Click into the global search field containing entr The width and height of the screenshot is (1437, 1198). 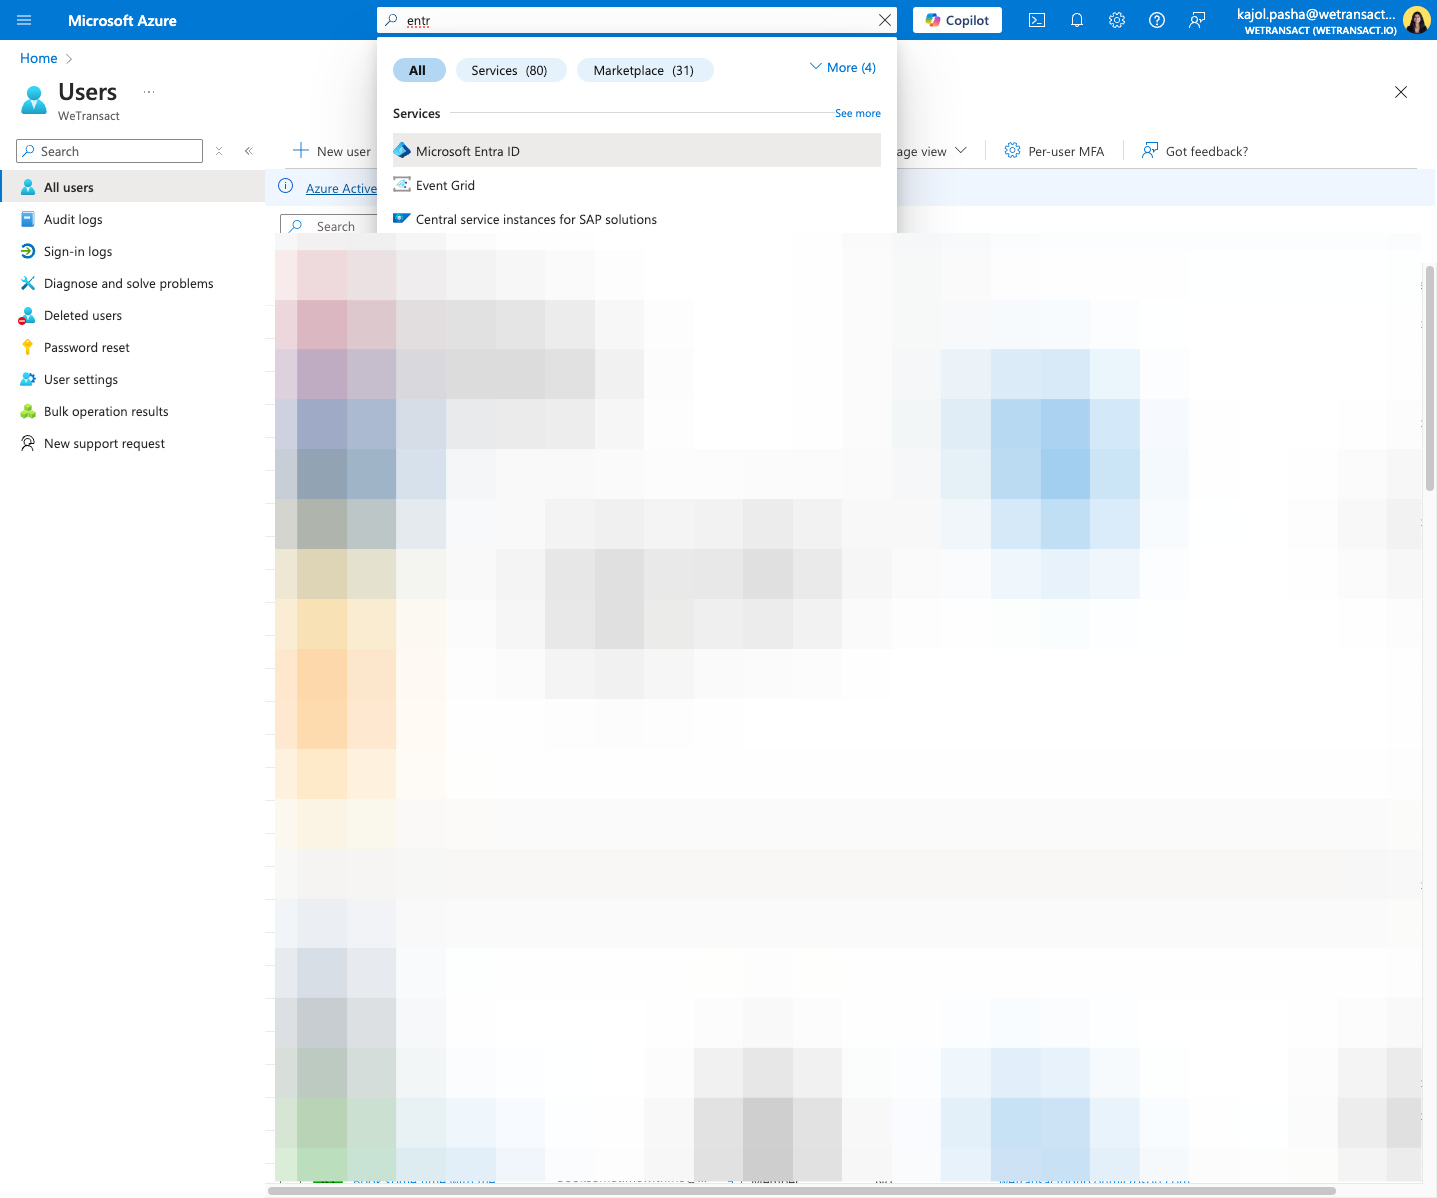637,20
